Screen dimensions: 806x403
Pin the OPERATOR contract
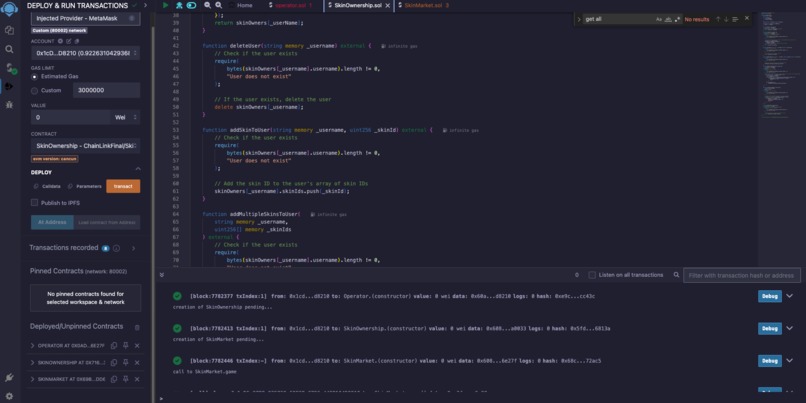(125, 345)
